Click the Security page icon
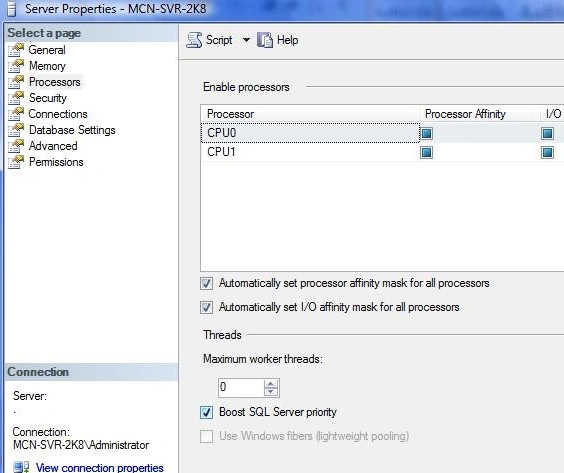564x473 pixels. pyautogui.click(x=16, y=98)
